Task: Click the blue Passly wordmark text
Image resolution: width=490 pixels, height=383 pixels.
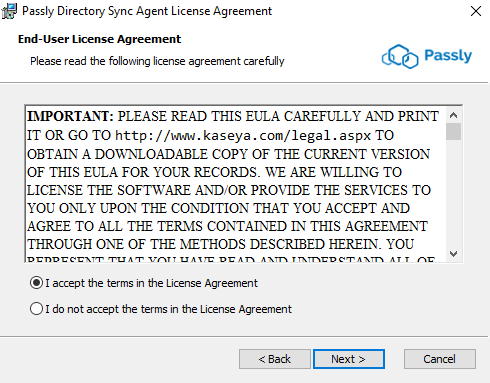Action: [x=448, y=55]
